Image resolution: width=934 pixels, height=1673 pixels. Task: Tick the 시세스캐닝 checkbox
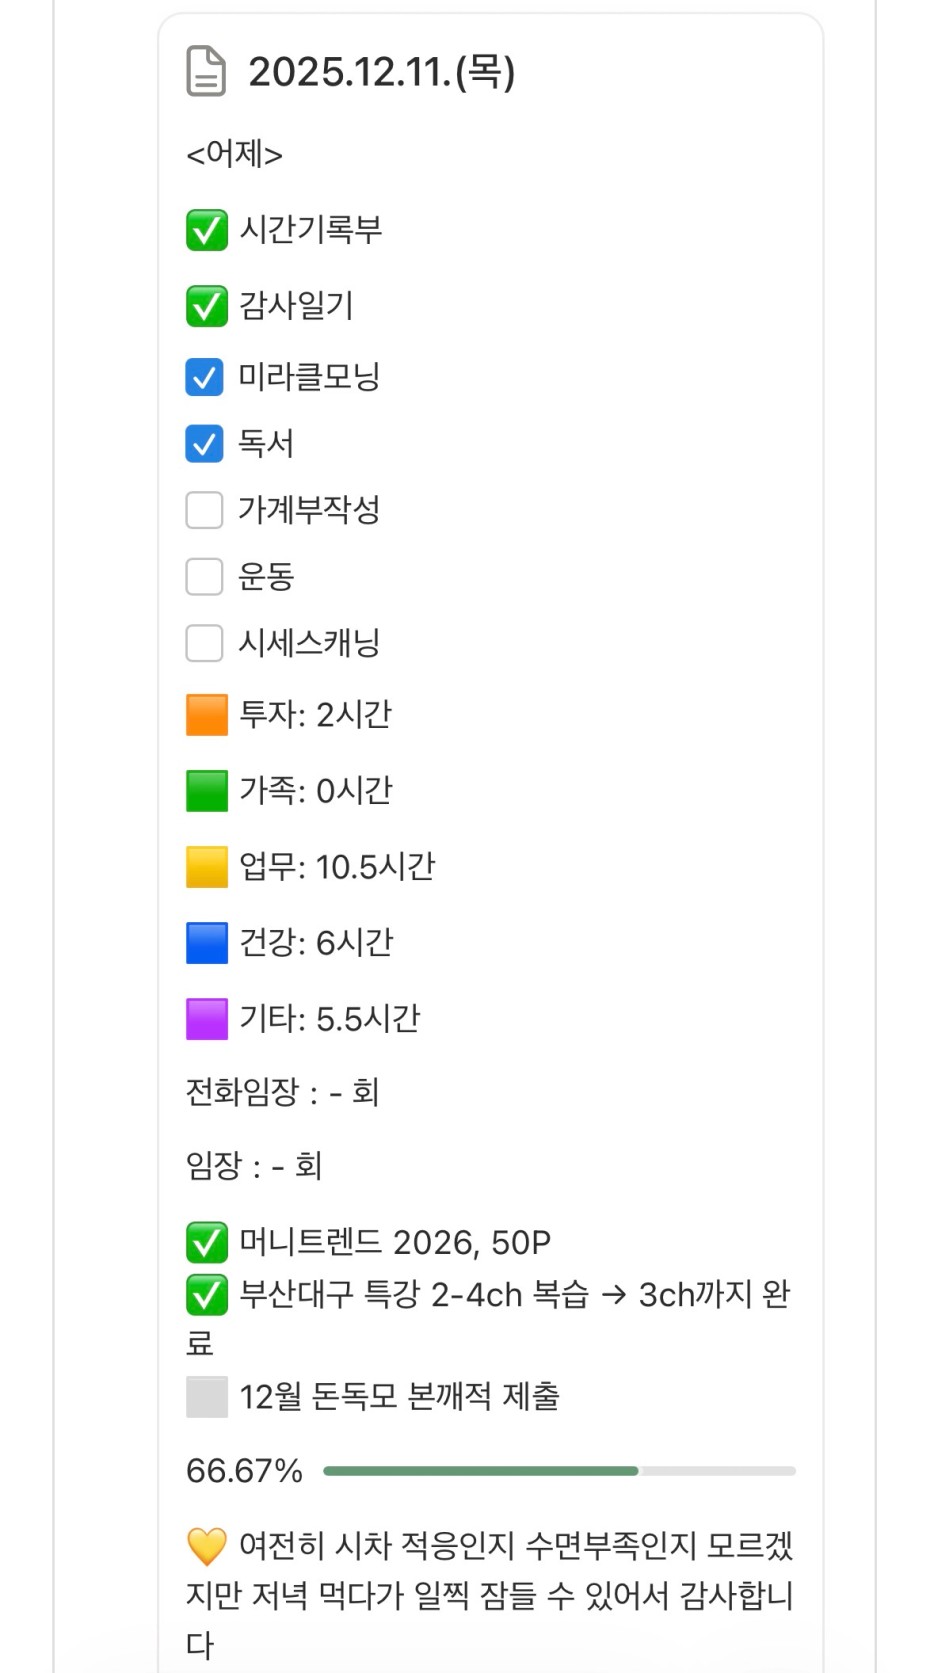[204, 643]
